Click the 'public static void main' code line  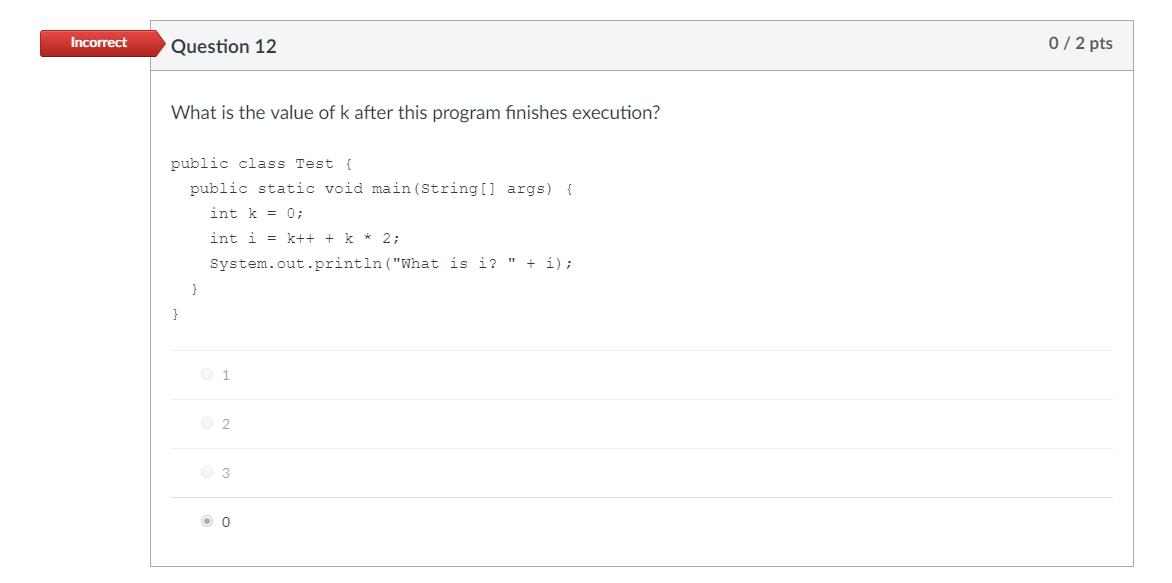(x=380, y=189)
